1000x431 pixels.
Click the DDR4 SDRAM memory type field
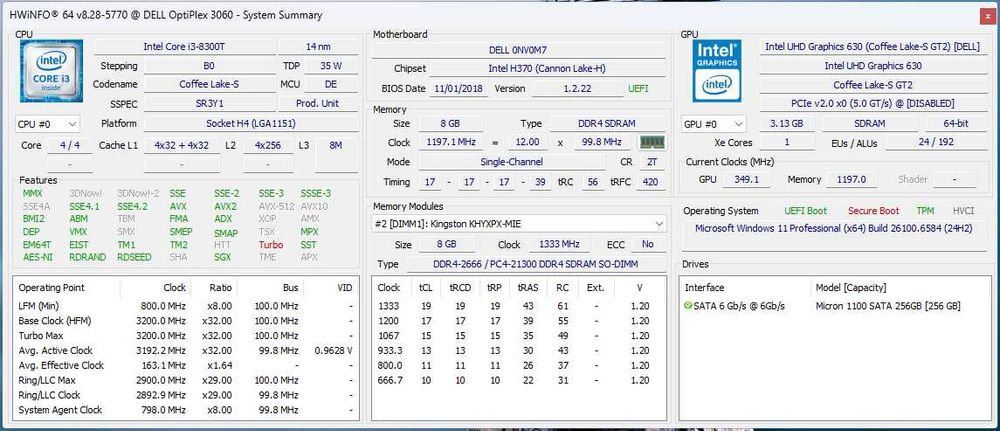[607, 124]
